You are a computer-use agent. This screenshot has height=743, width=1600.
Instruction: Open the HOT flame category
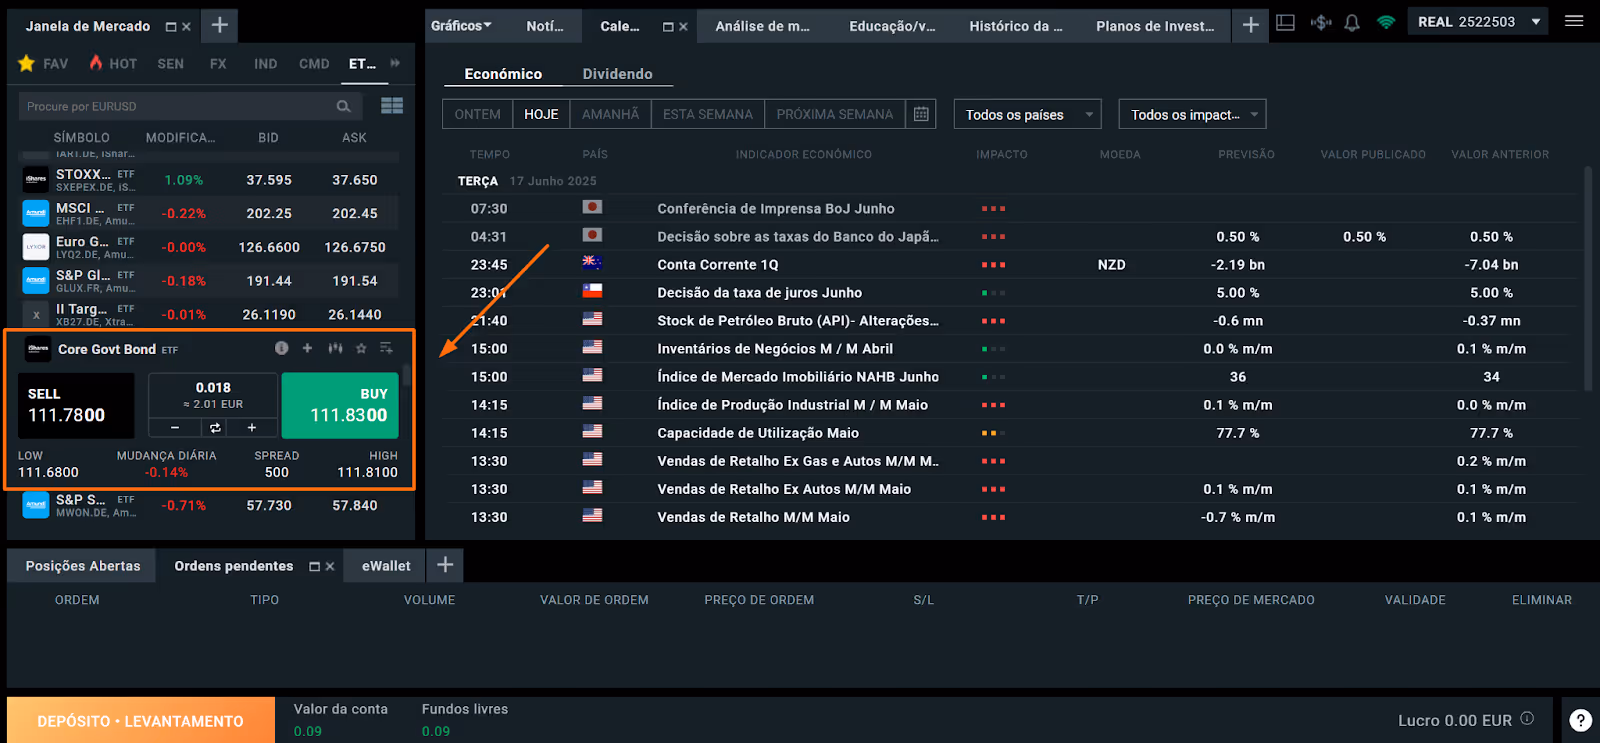(x=113, y=63)
